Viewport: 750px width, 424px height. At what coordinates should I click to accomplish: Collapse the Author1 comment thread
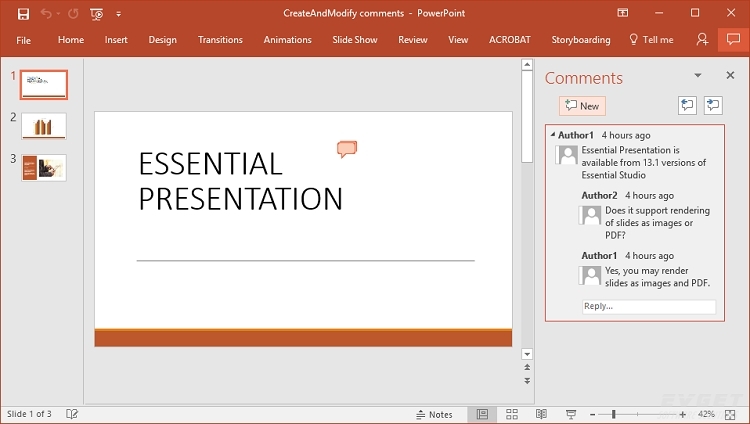[553, 135]
